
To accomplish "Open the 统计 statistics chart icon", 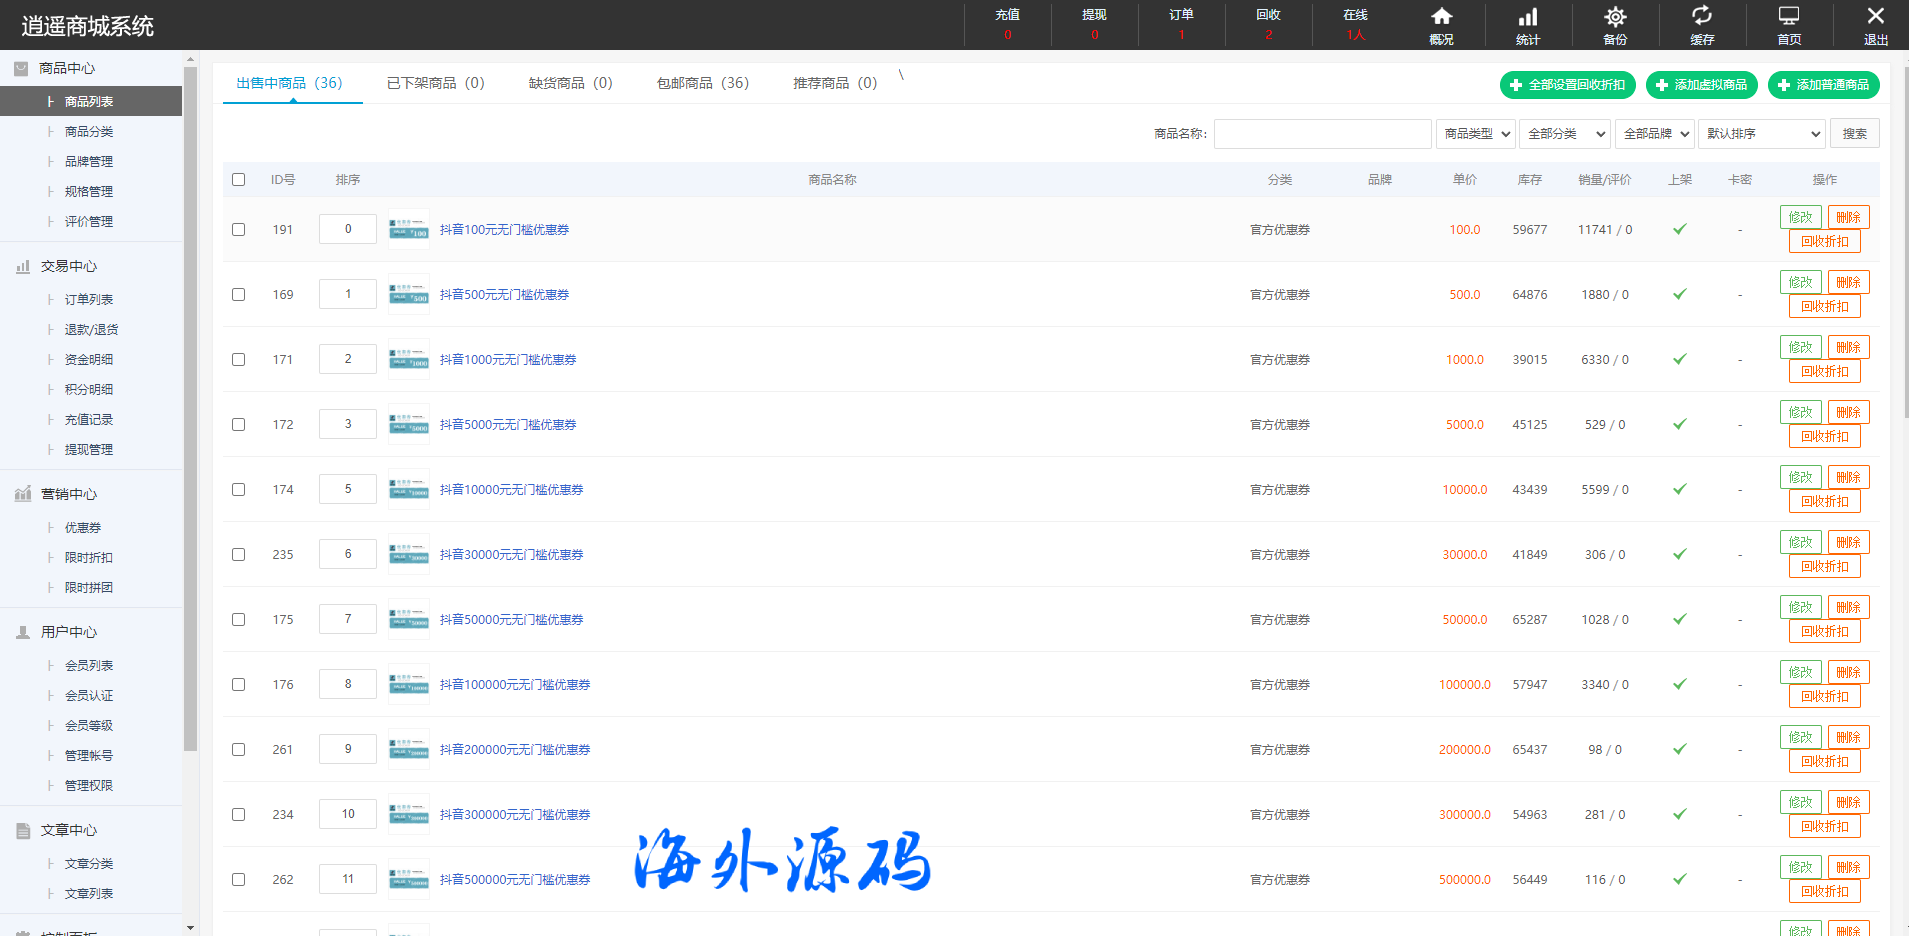I will pos(1528,17).
